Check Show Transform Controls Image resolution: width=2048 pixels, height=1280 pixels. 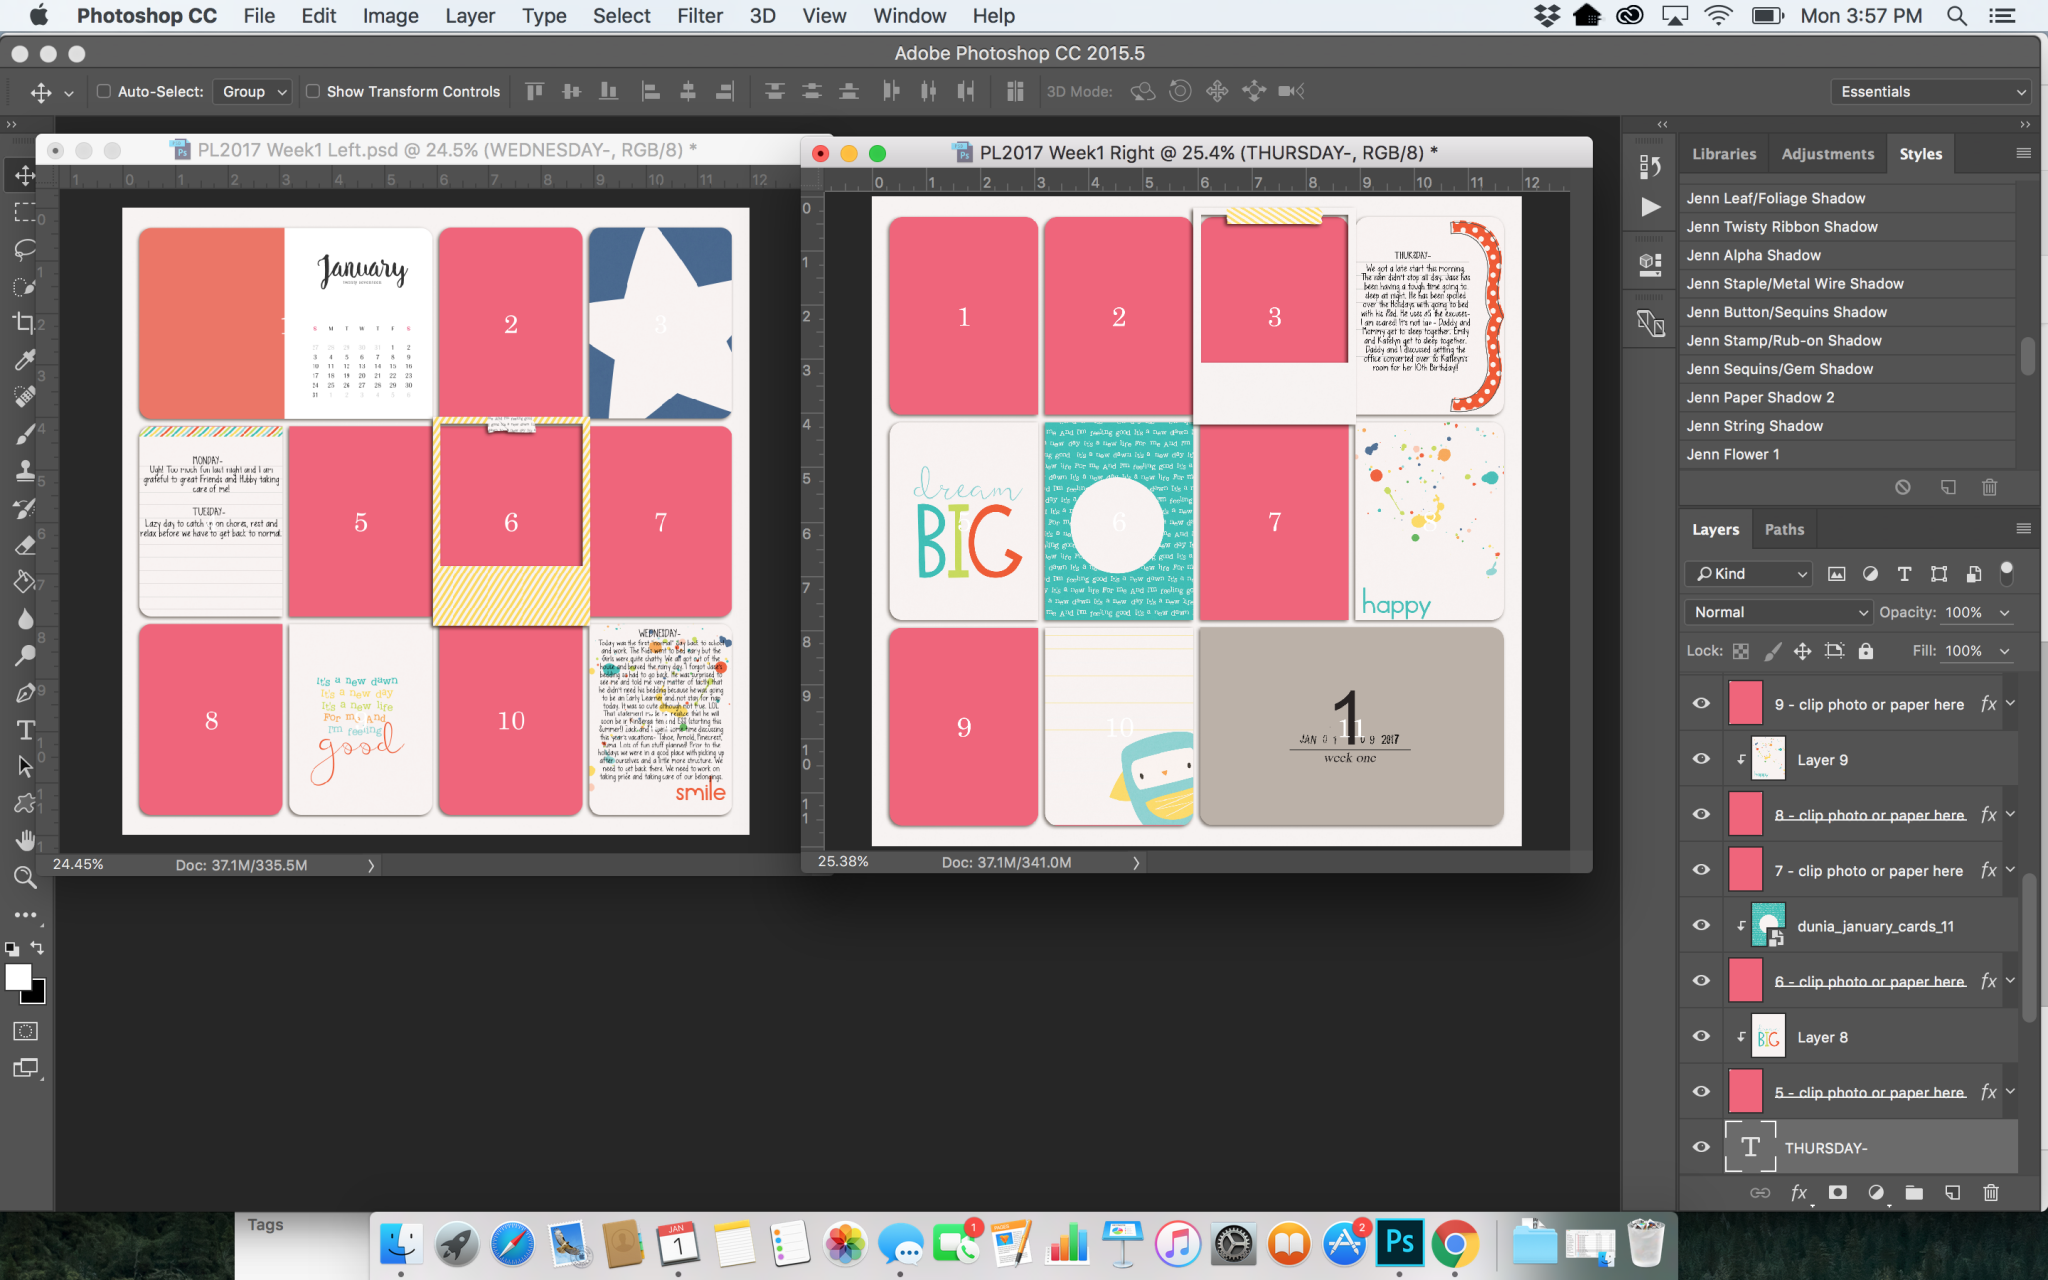tap(313, 91)
